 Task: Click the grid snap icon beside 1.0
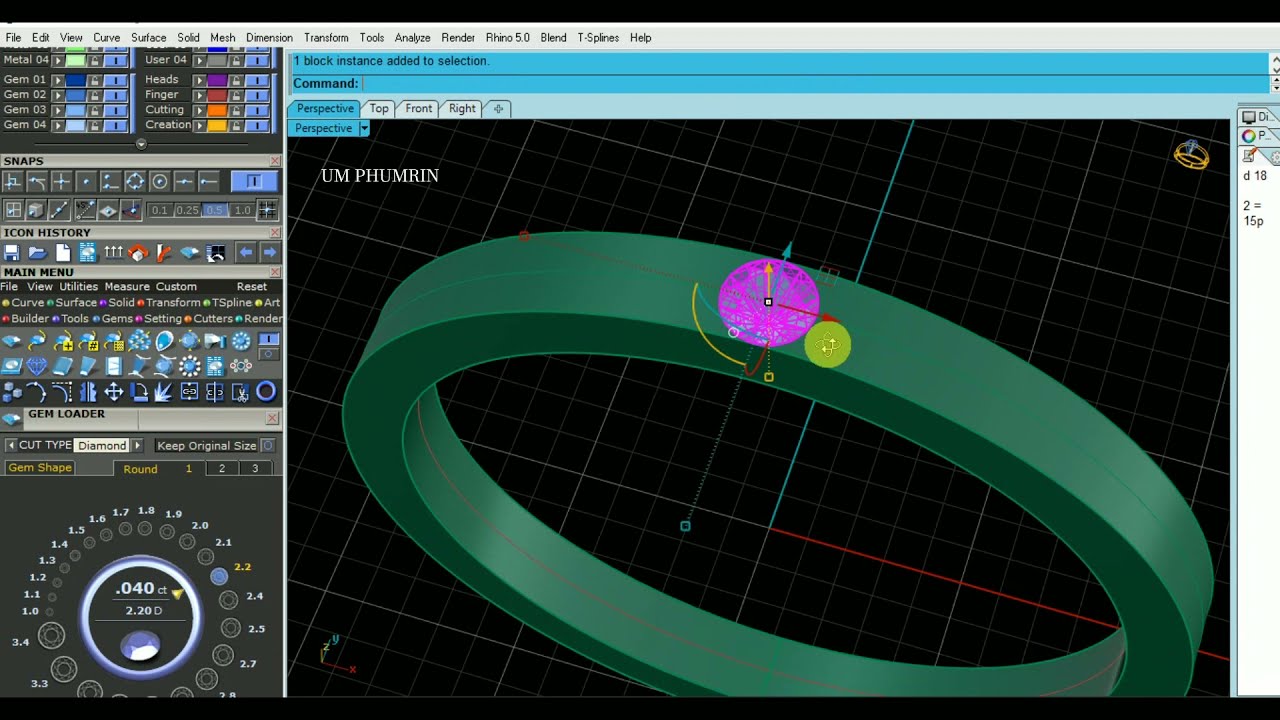point(267,210)
